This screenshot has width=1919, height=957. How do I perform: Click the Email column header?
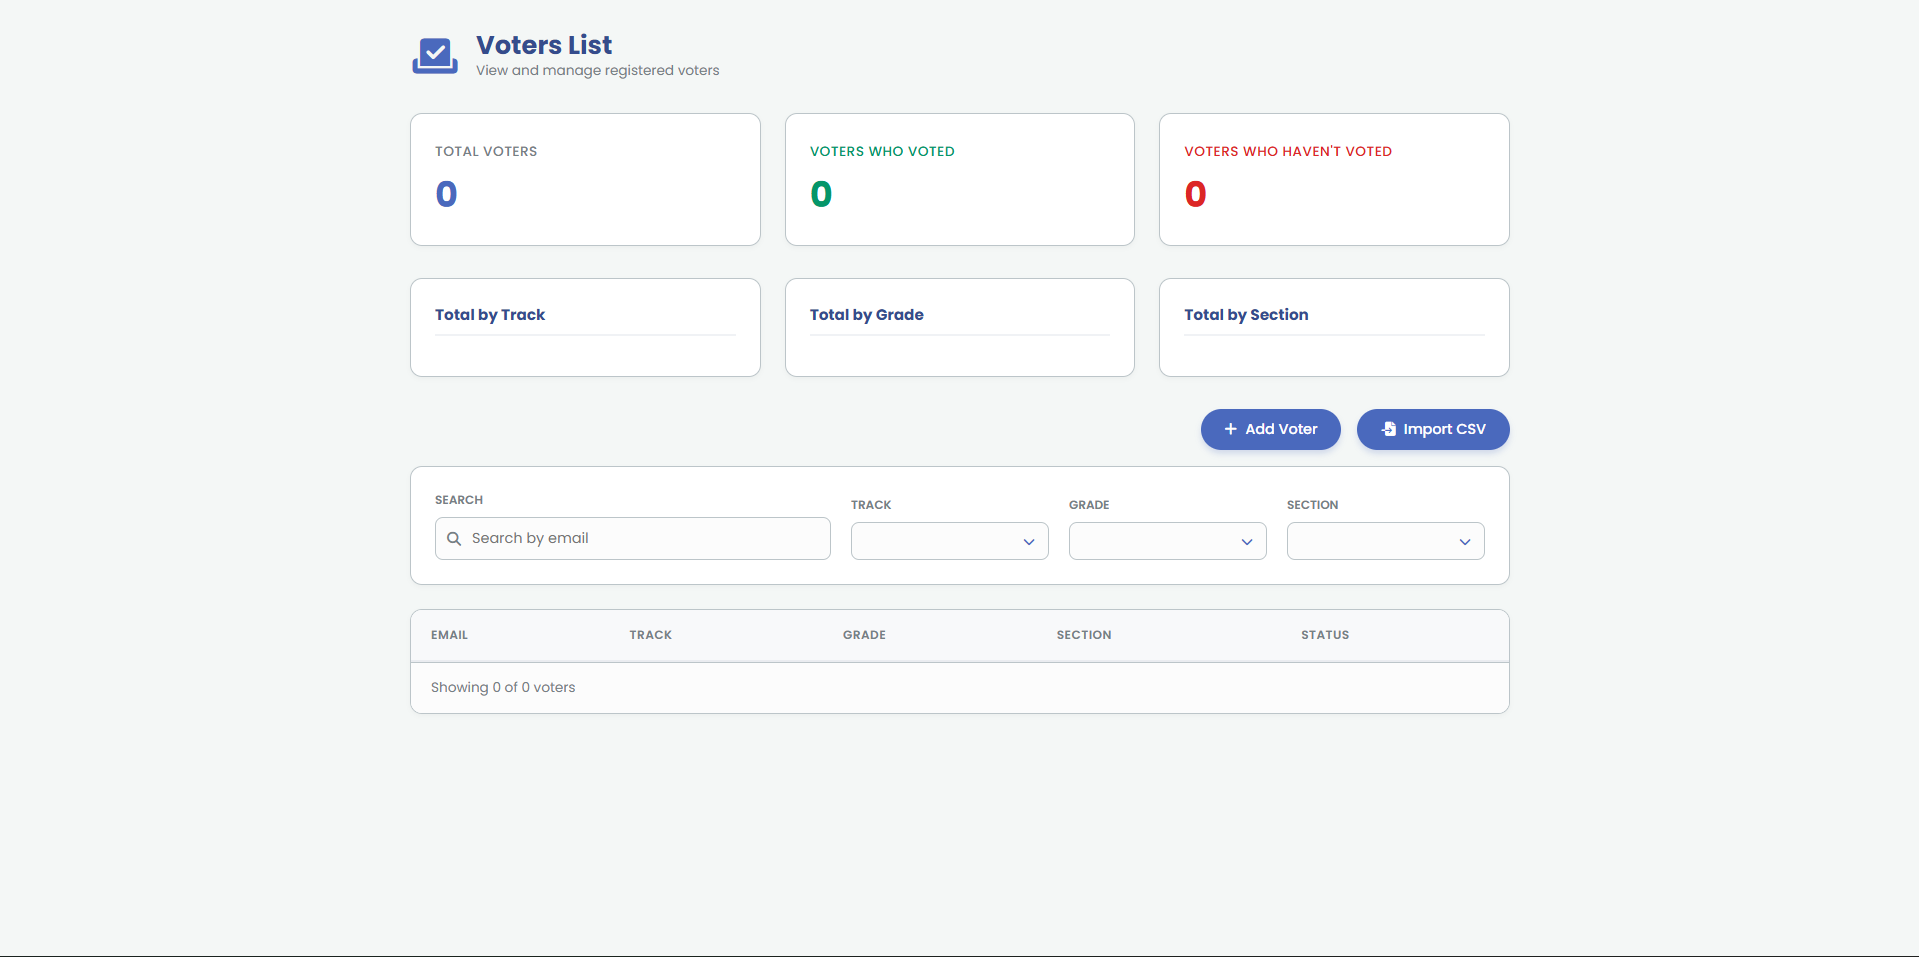coord(449,635)
